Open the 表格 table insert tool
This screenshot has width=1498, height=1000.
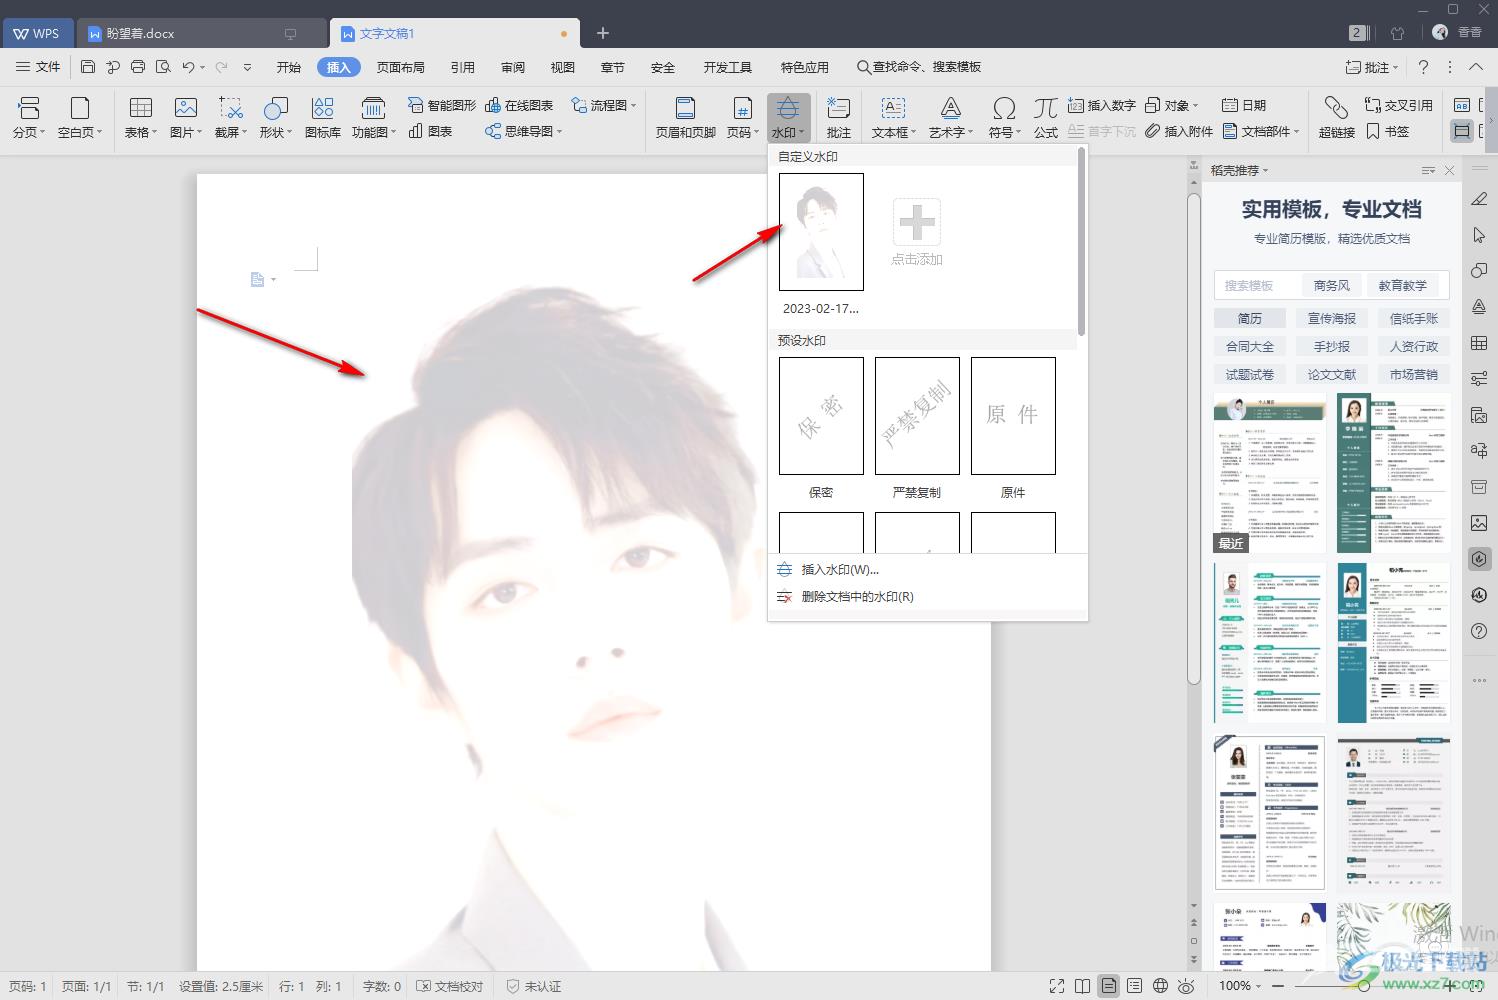[140, 117]
